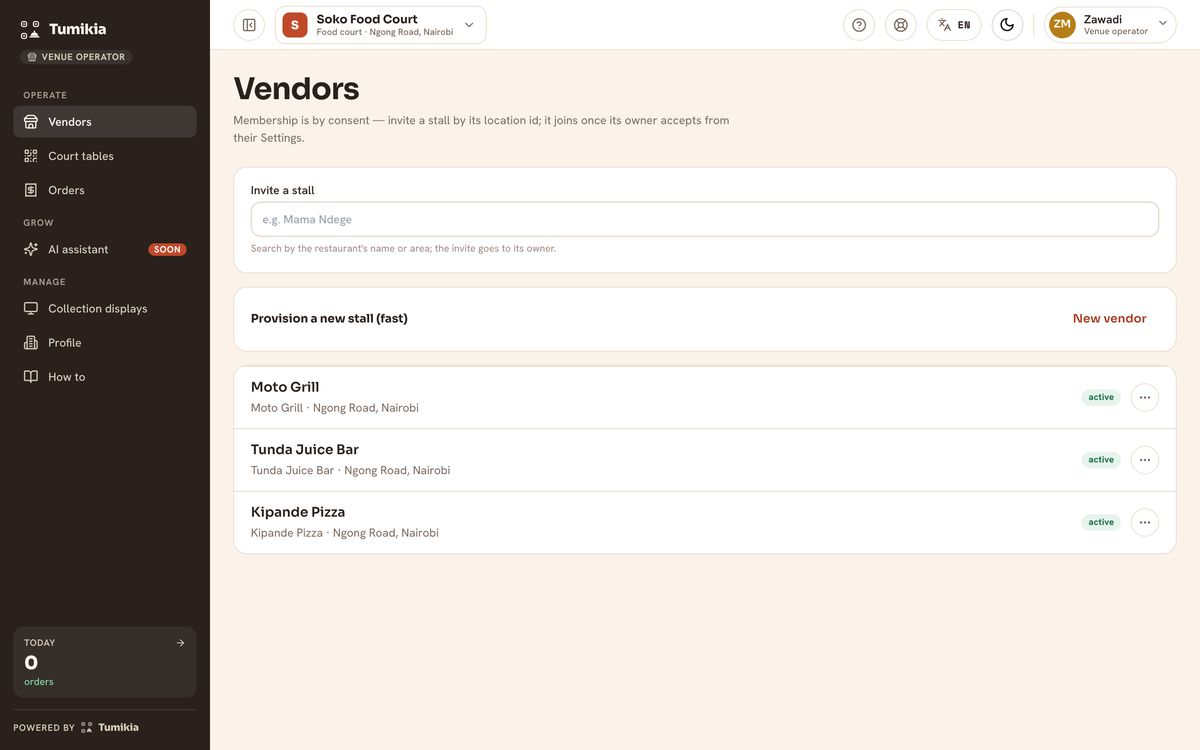Click the Tumikia logo icon in sidebar
The width and height of the screenshot is (1200, 750).
30,29
